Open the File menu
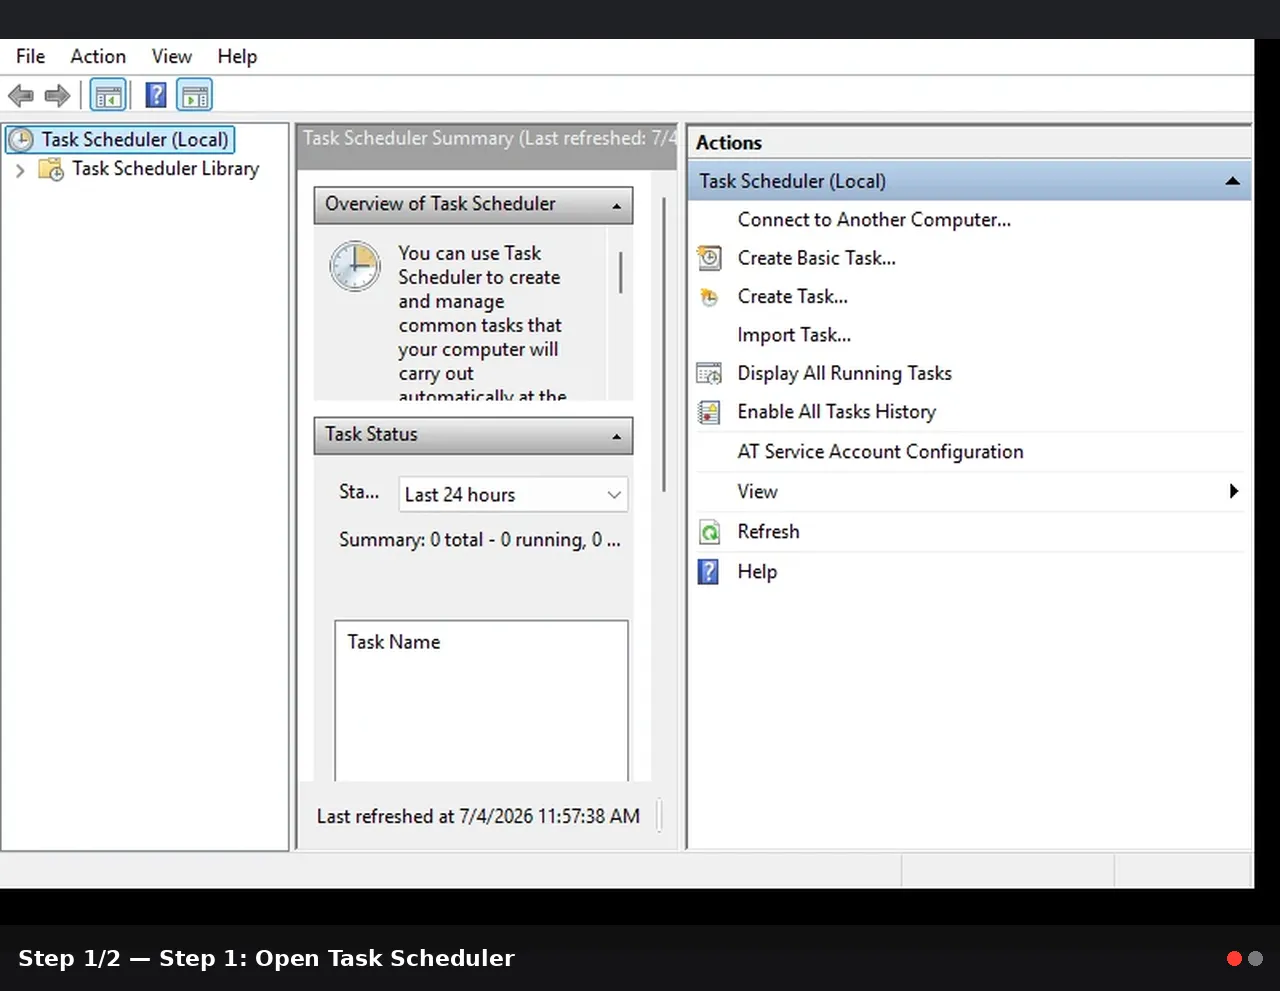This screenshot has width=1280, height=991. tap(30, 57)
